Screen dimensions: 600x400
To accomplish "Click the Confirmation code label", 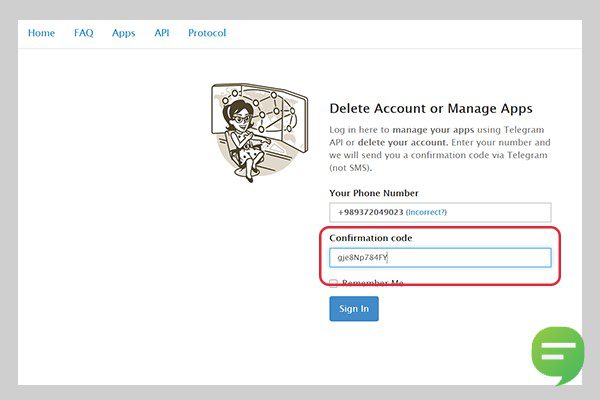I will pyautogui.click(x=371, y=238).
